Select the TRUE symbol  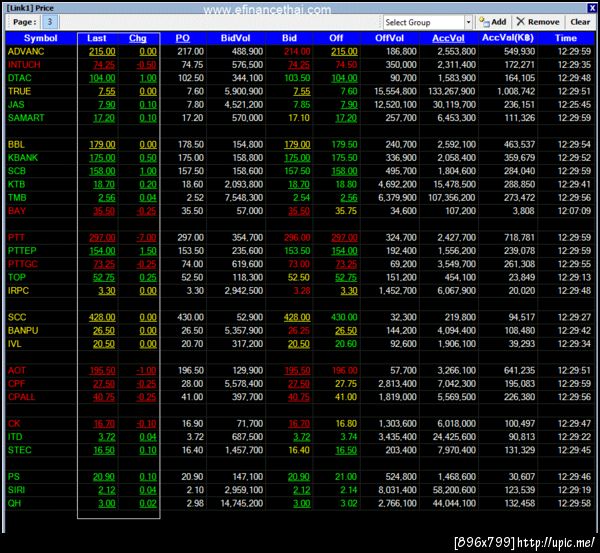pos(19,91)
